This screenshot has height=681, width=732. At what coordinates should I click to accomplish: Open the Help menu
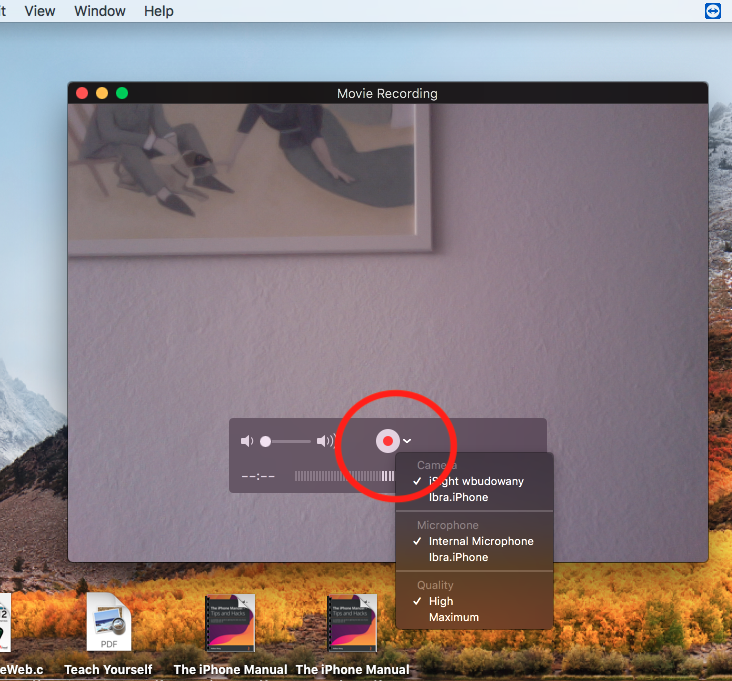(158, 11)
